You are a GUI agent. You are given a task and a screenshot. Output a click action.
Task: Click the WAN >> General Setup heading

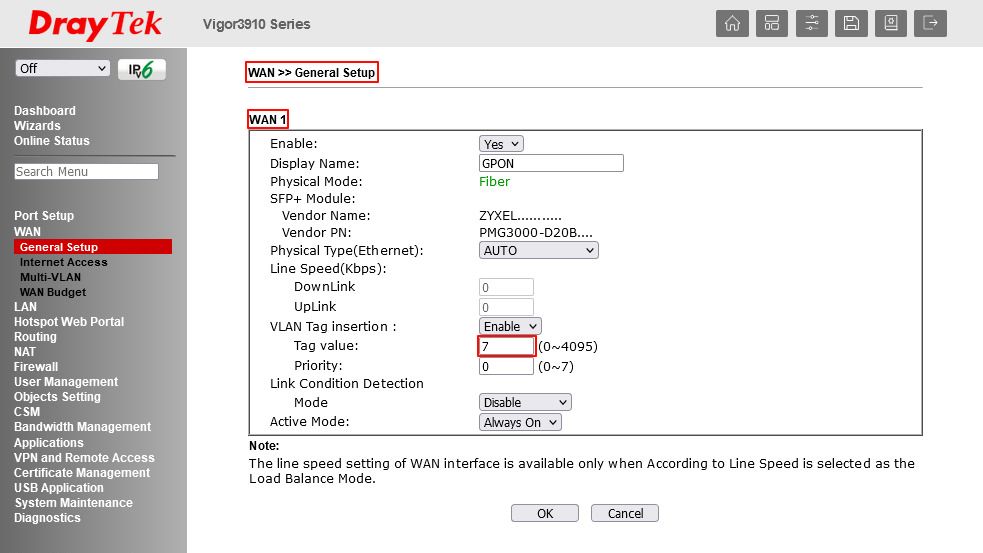pos(312,73)
